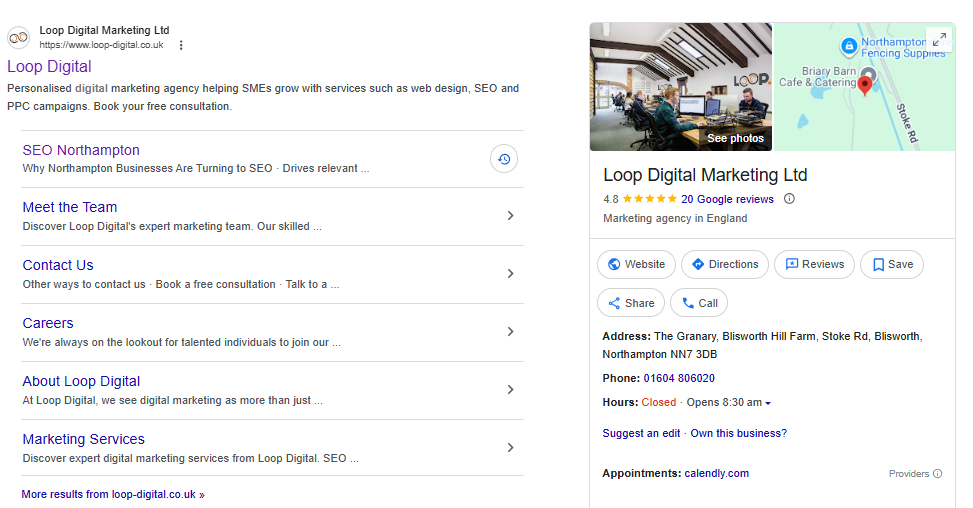973x508 pixels.
Task: Open the Careers sitelink
Action: (48, 323)
